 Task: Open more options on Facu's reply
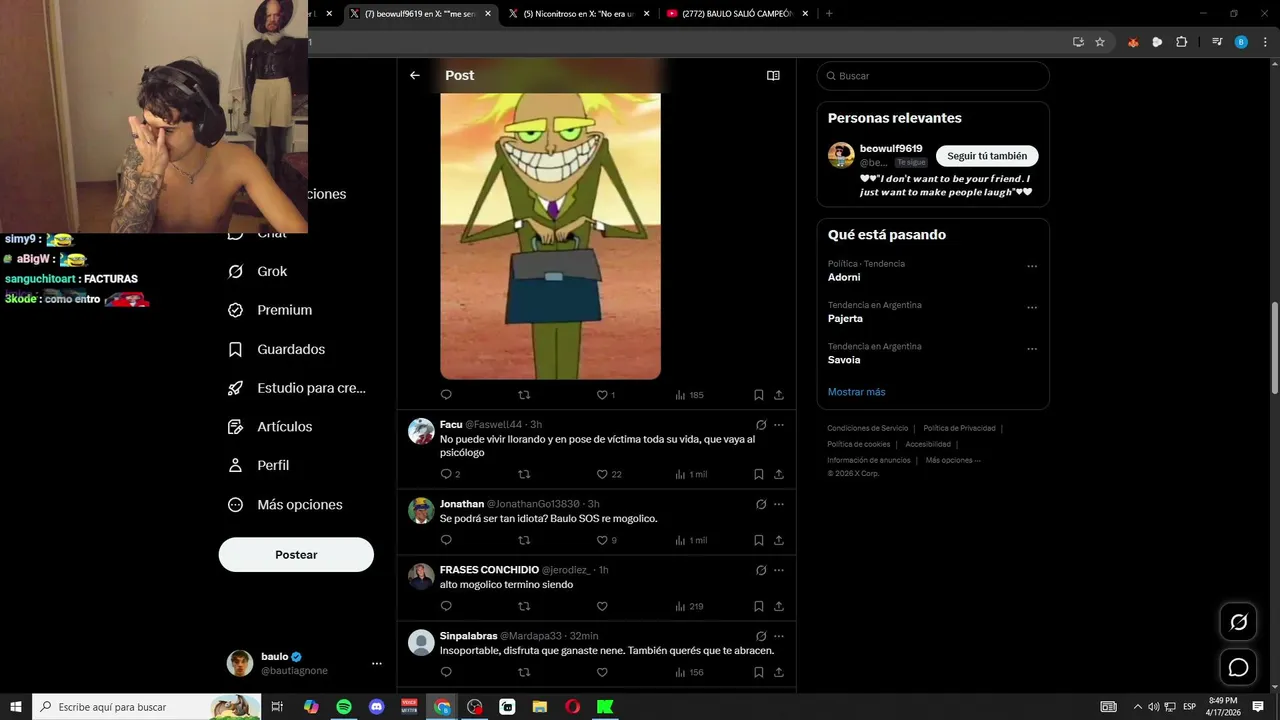tap(779, 425)
